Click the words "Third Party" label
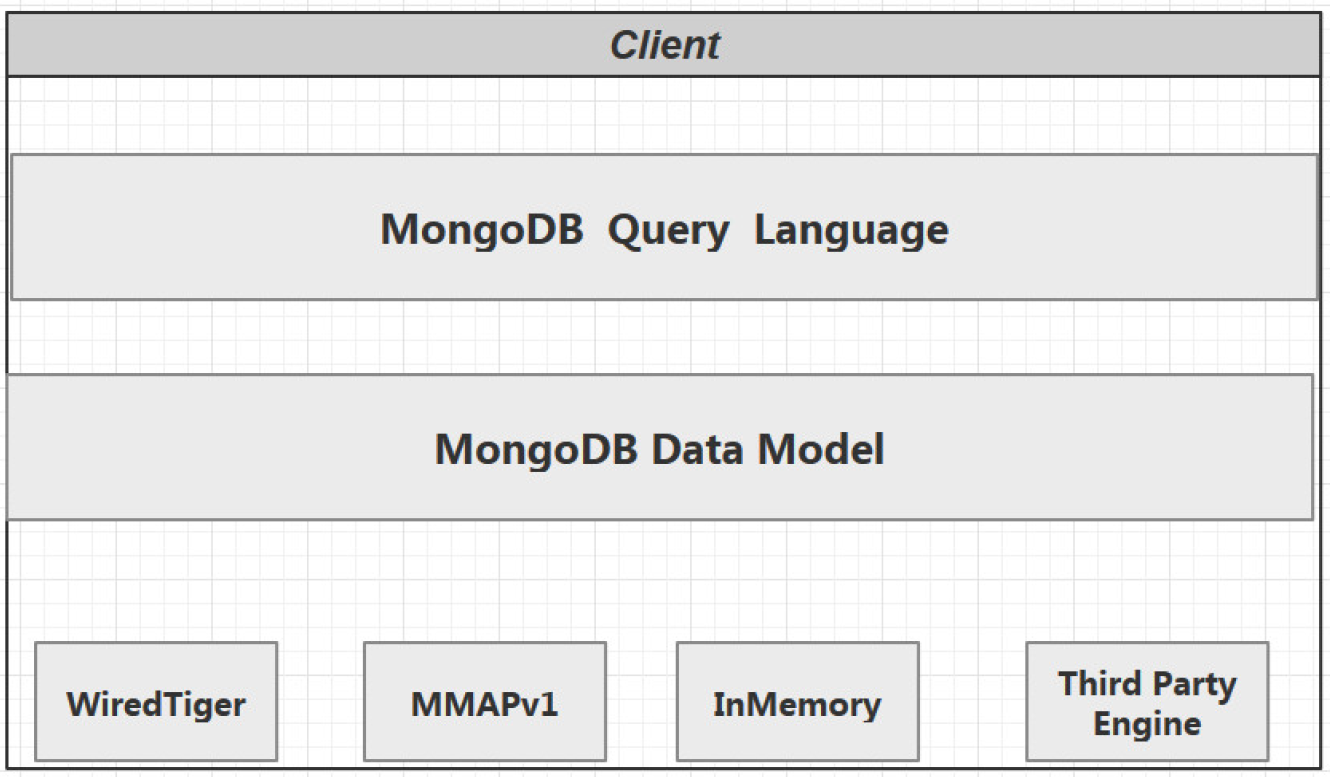1330x777 pixels. [x=1147, y=684]
